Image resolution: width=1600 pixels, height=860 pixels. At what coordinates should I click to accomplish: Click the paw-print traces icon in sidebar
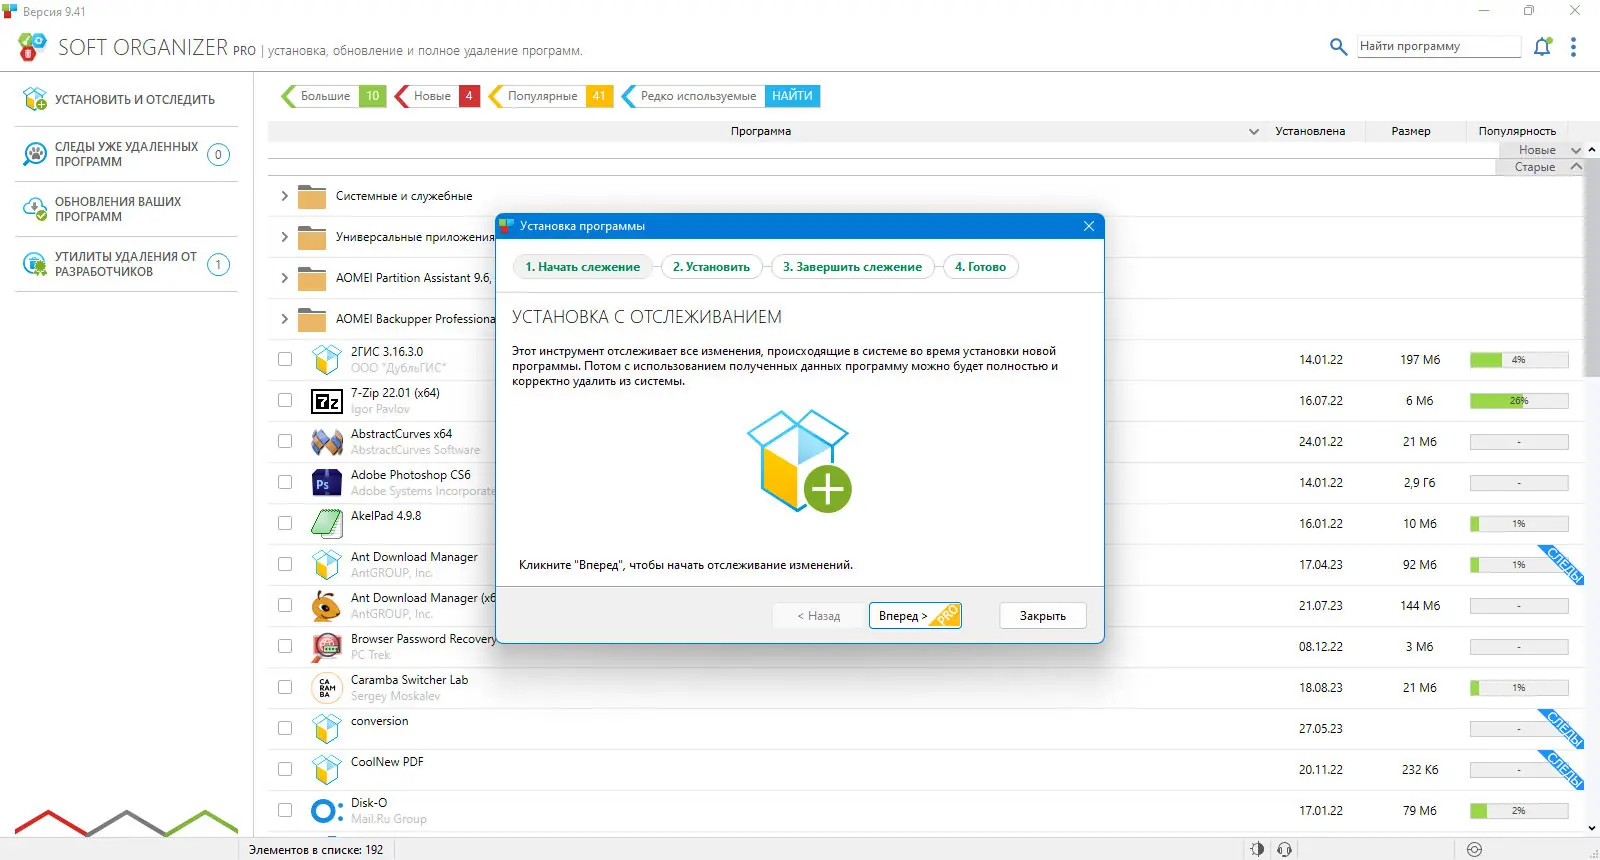pos(35,154)
